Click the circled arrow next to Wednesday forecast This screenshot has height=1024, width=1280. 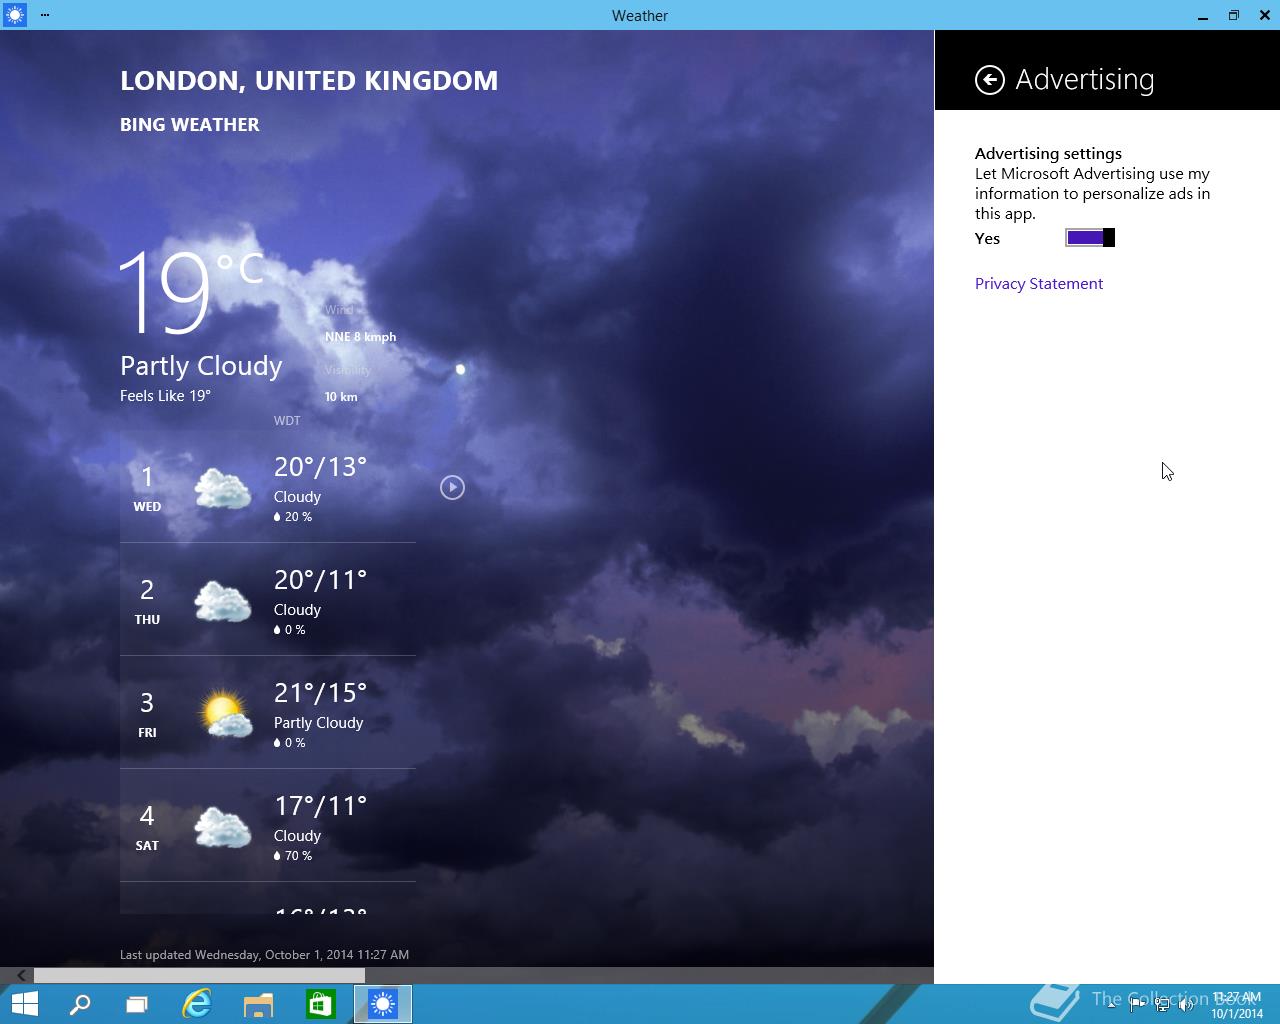click(x=452, y=487)
